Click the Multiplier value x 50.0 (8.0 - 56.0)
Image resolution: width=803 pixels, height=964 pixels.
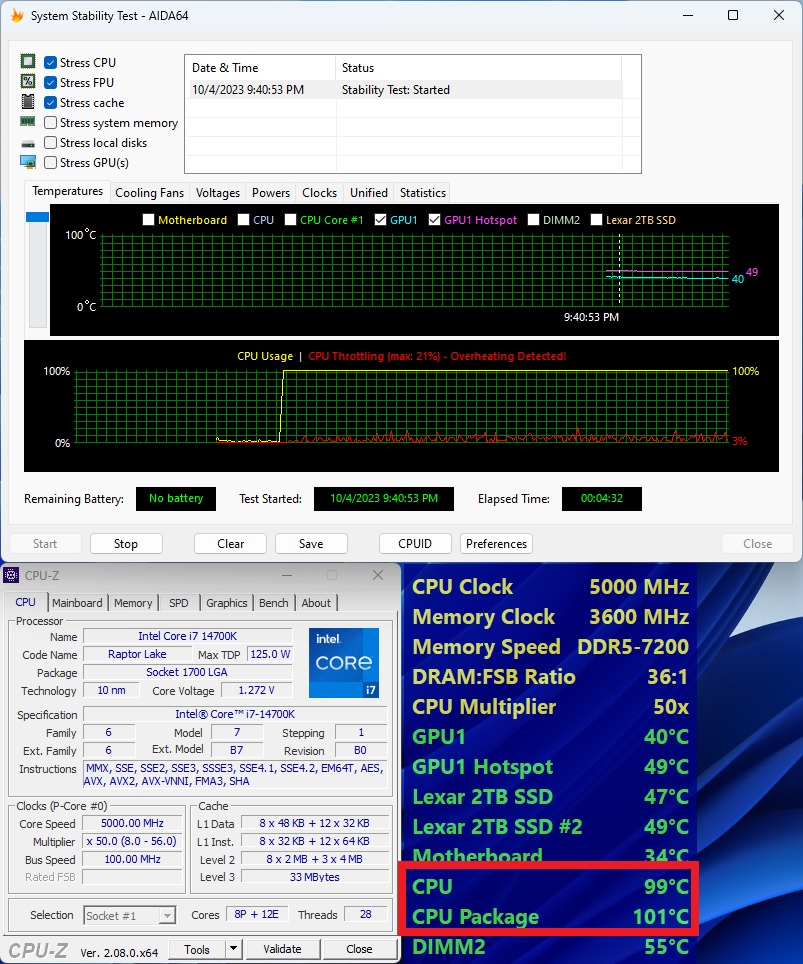click(x=132, y=841)
